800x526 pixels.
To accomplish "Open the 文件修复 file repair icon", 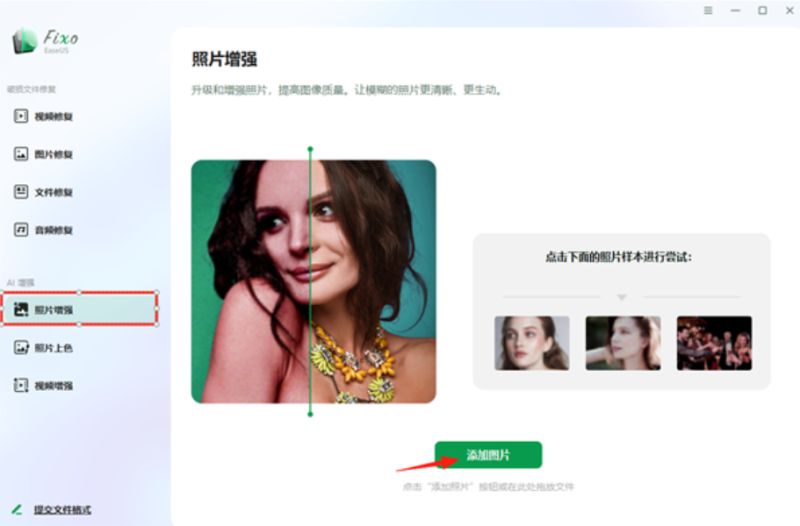I will pyautogui.click(x=21, y=192).
